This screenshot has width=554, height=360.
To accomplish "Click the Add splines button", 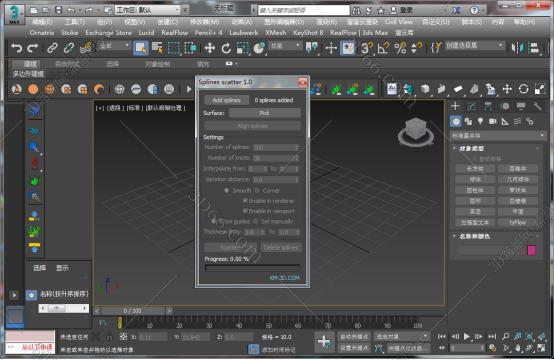I will click(x=226, y=100).
